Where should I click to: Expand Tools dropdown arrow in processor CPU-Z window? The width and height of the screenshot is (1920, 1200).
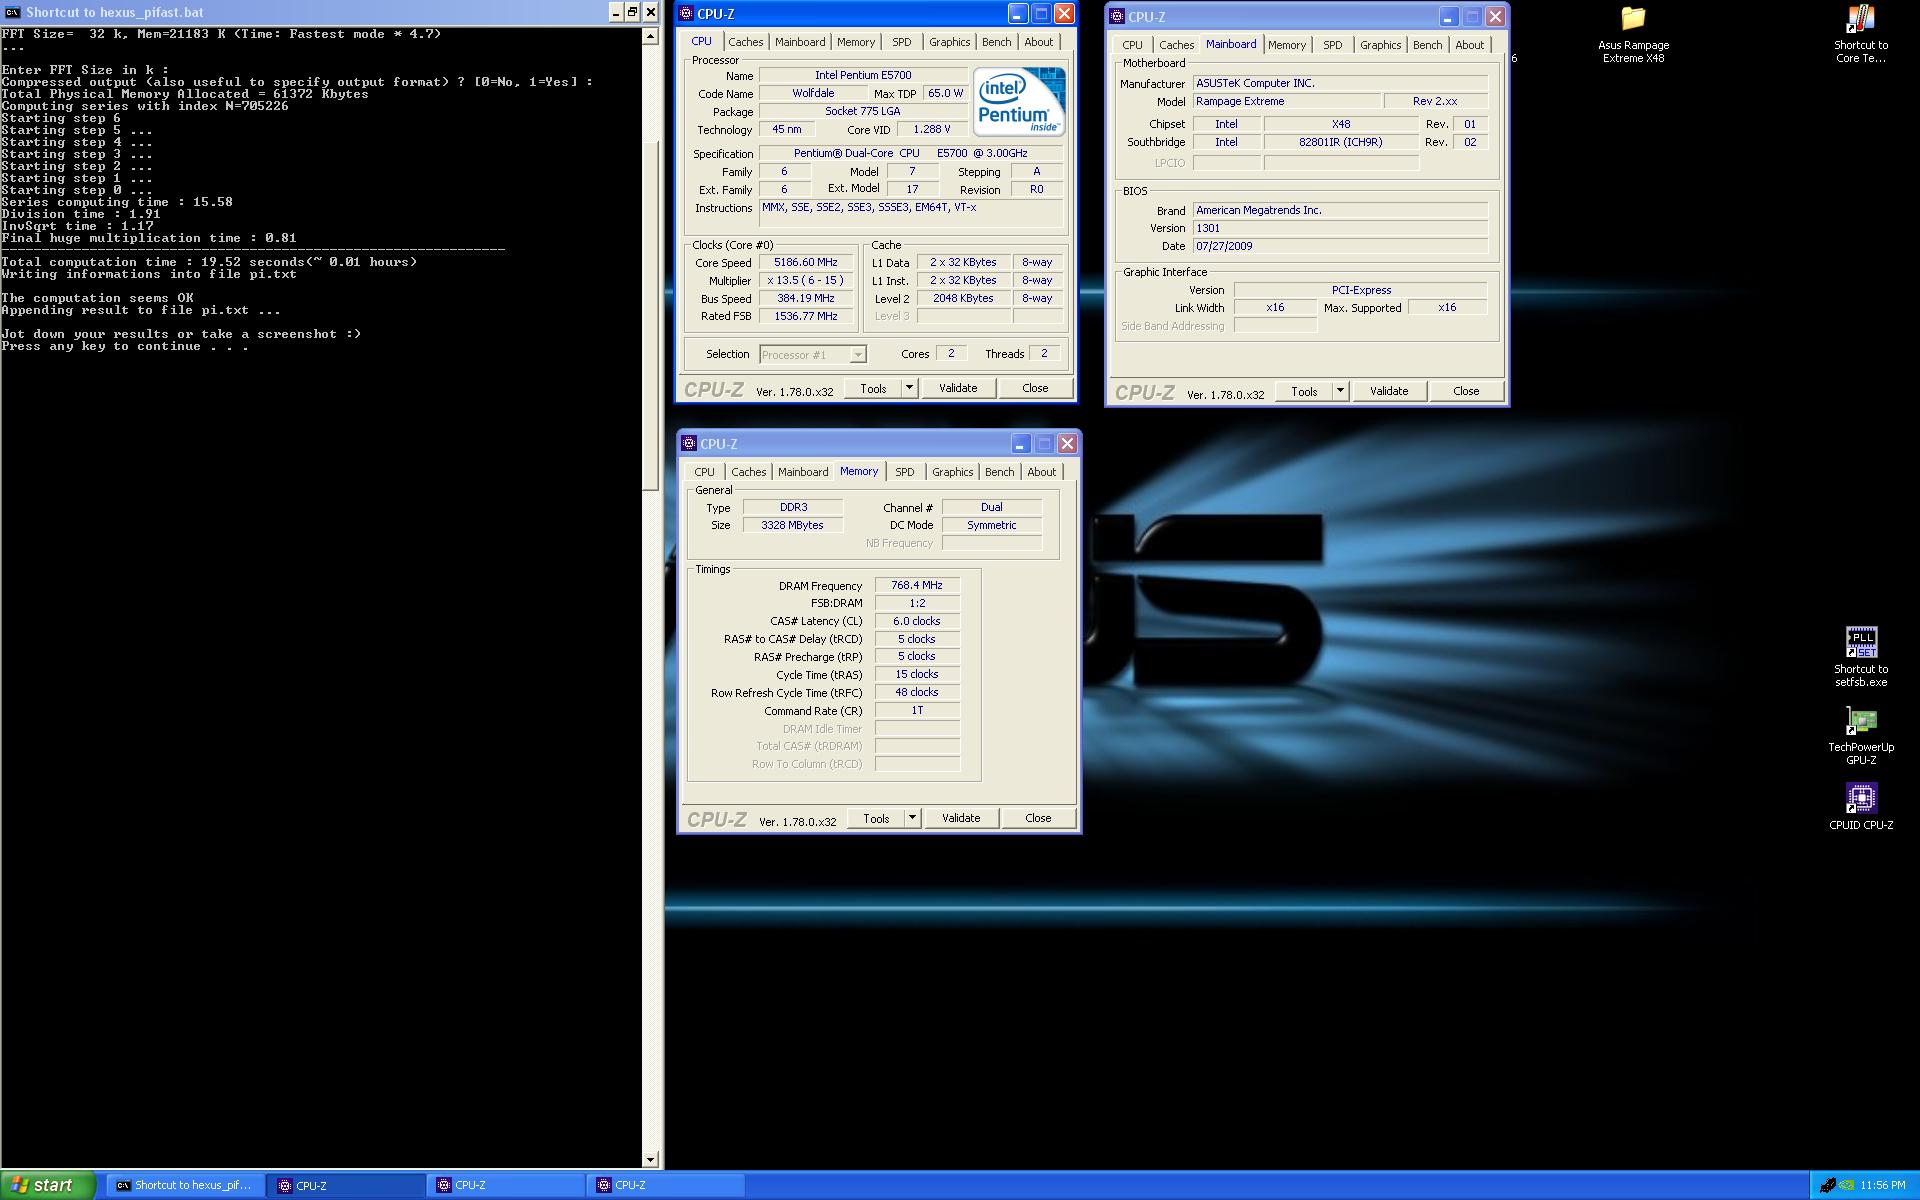(x=909, y=388)
